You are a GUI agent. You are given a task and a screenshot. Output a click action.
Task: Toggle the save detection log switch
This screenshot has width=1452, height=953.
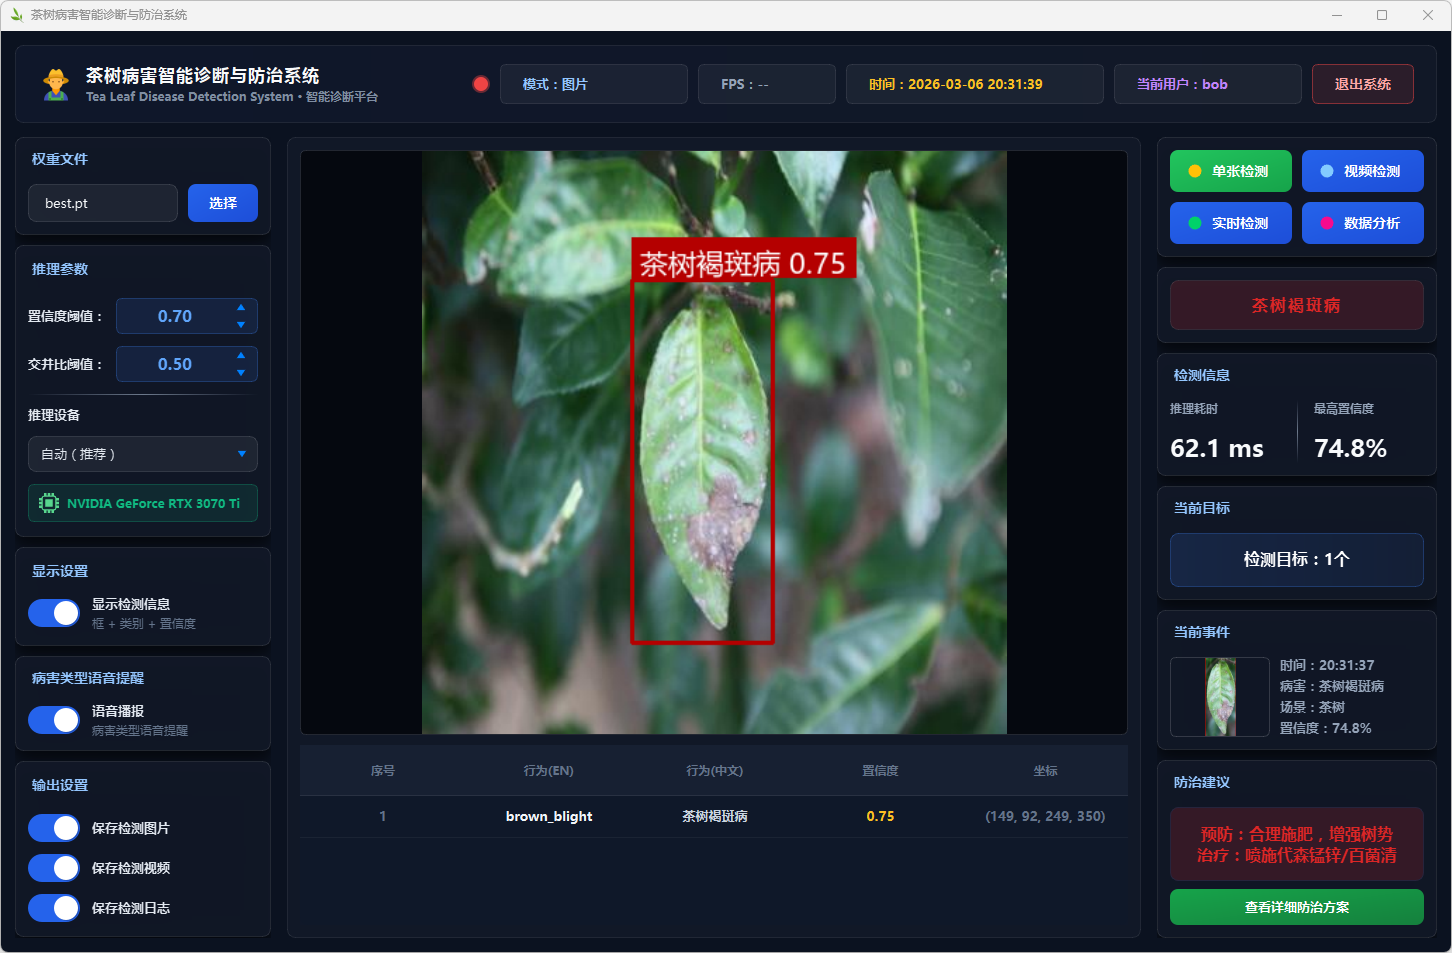click(54, 908)
